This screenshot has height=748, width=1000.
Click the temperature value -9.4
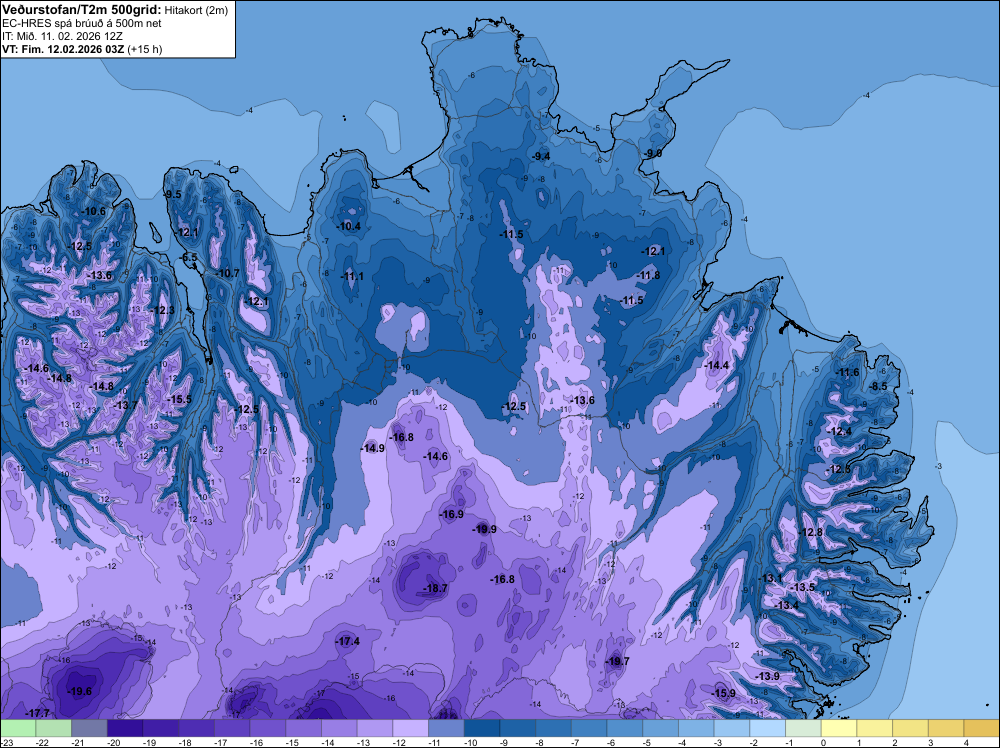(541, 156)
